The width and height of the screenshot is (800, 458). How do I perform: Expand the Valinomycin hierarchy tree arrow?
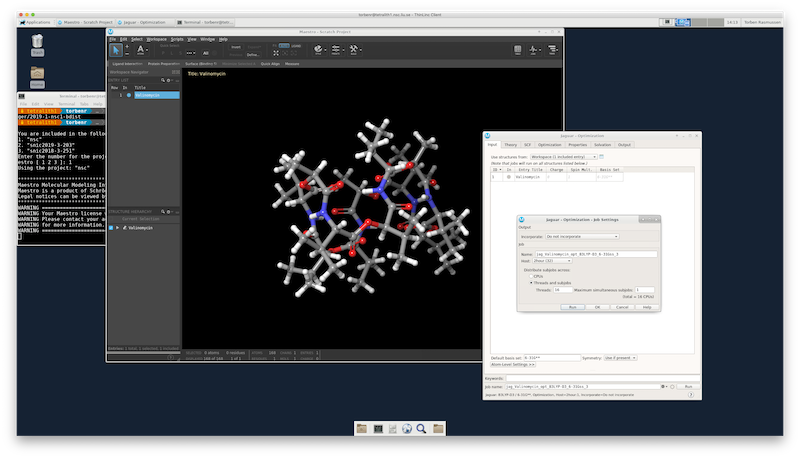pos(118,228)
